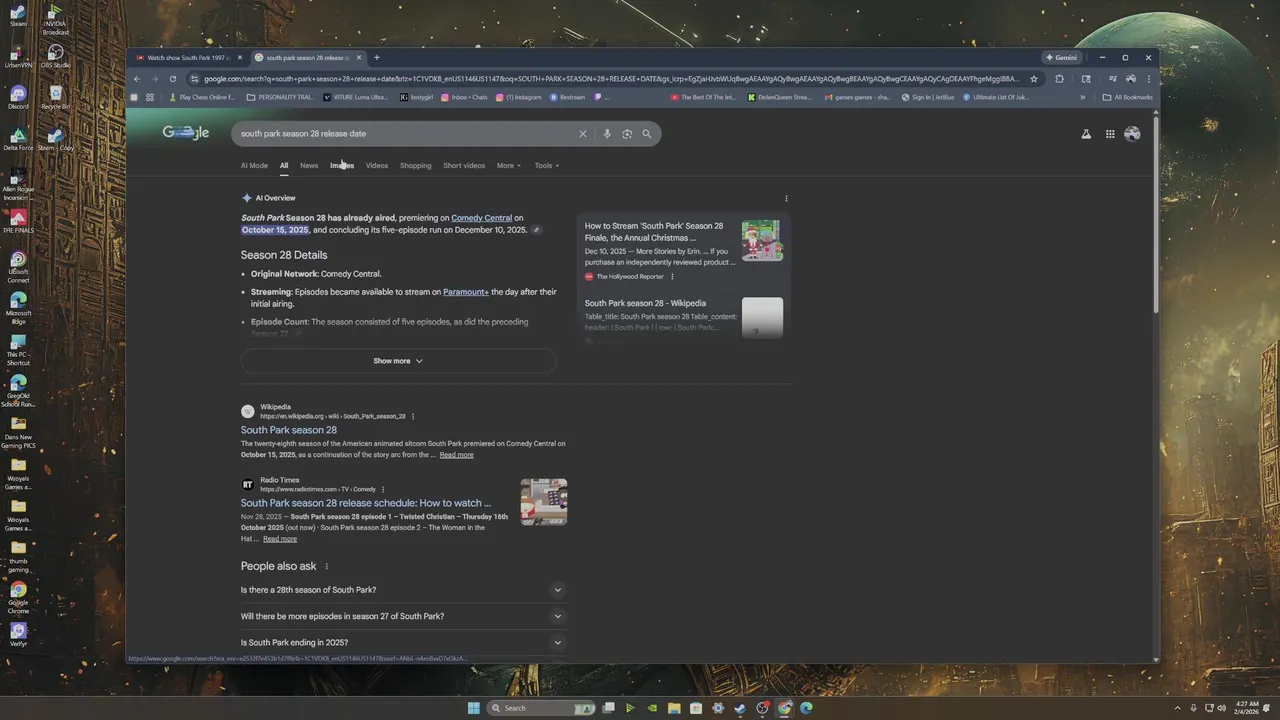Expand 'Is there a 28th season of South Park?'
The width and height of the screenshot is (1280, 720).
(403, 590)
